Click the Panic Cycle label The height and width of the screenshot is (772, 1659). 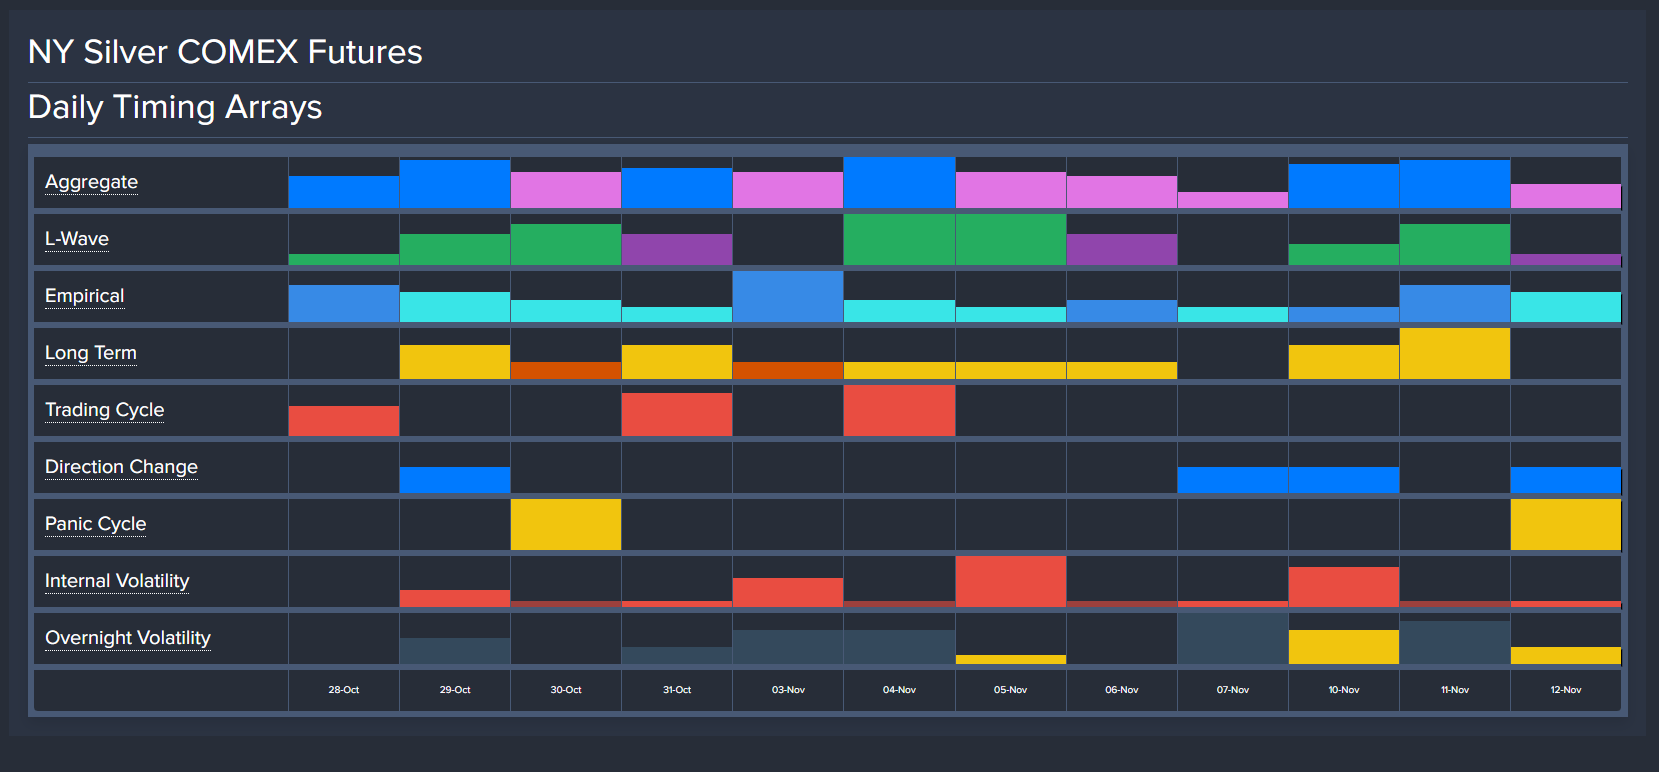[95, 524]
